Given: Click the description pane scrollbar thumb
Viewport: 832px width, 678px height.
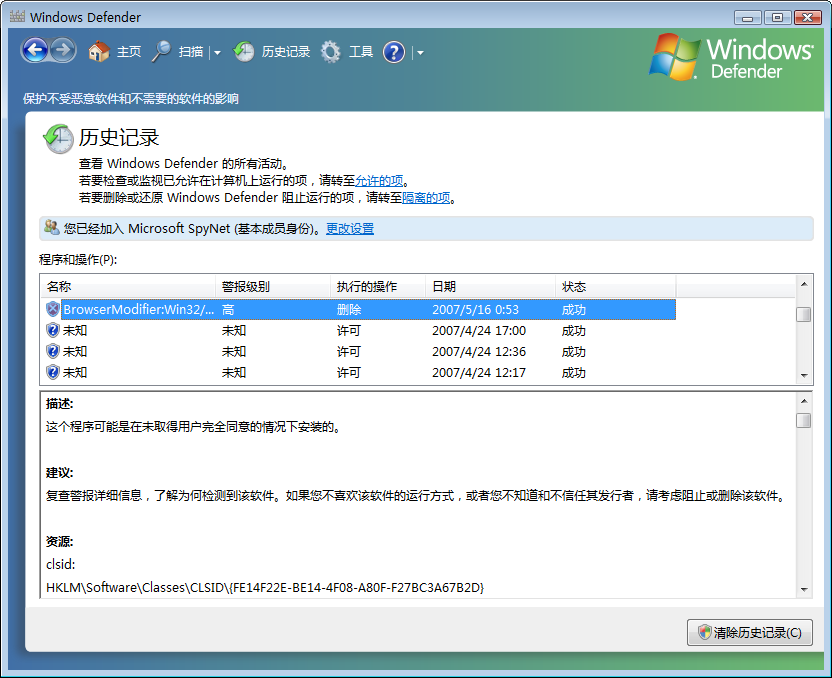Looking at the screenshot, I should point(803,420).
